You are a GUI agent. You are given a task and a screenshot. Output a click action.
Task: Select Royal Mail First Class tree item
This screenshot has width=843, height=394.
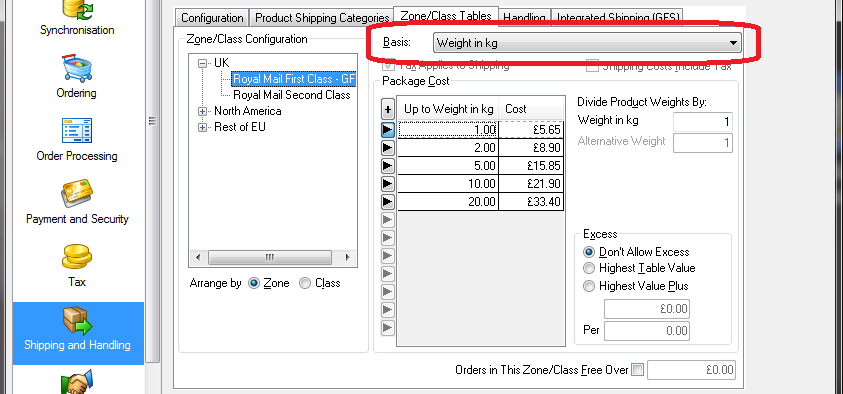(x=294, y=79)
